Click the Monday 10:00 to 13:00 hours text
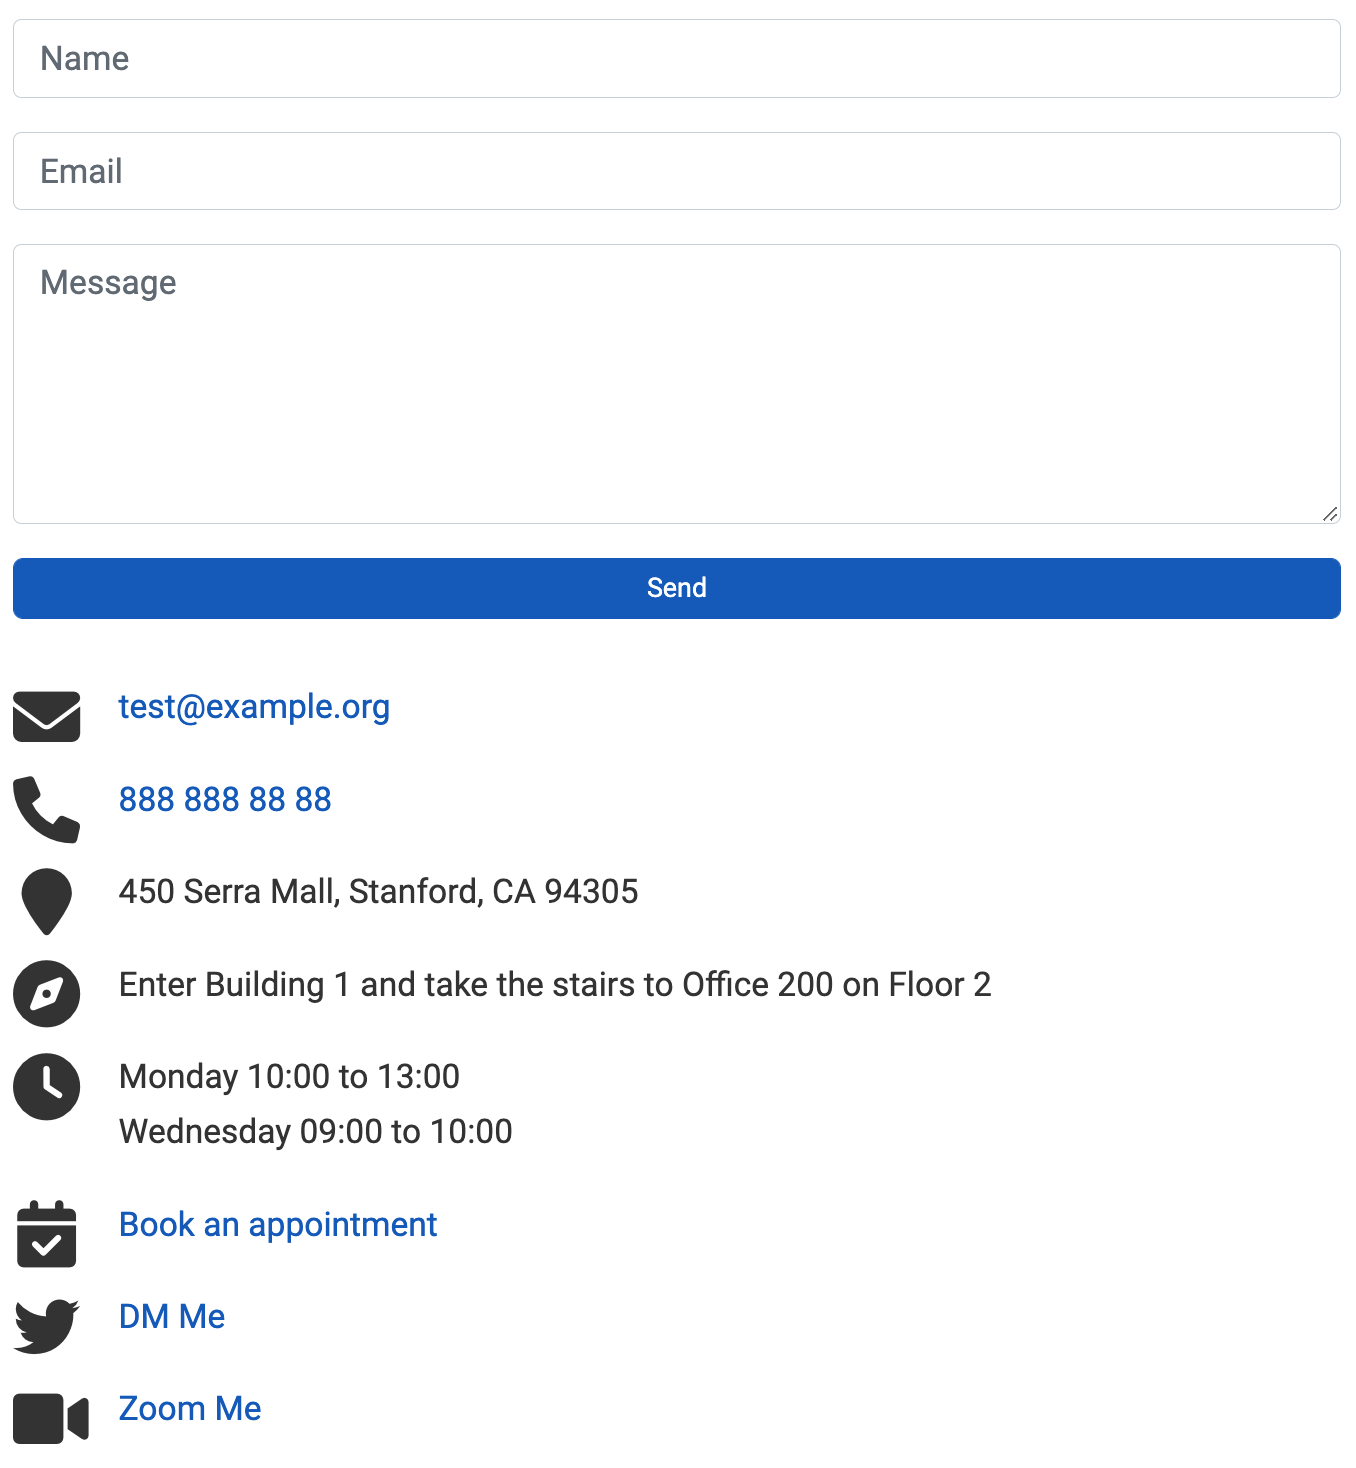The image size is (1356, 1468). tap(289, 1076)
